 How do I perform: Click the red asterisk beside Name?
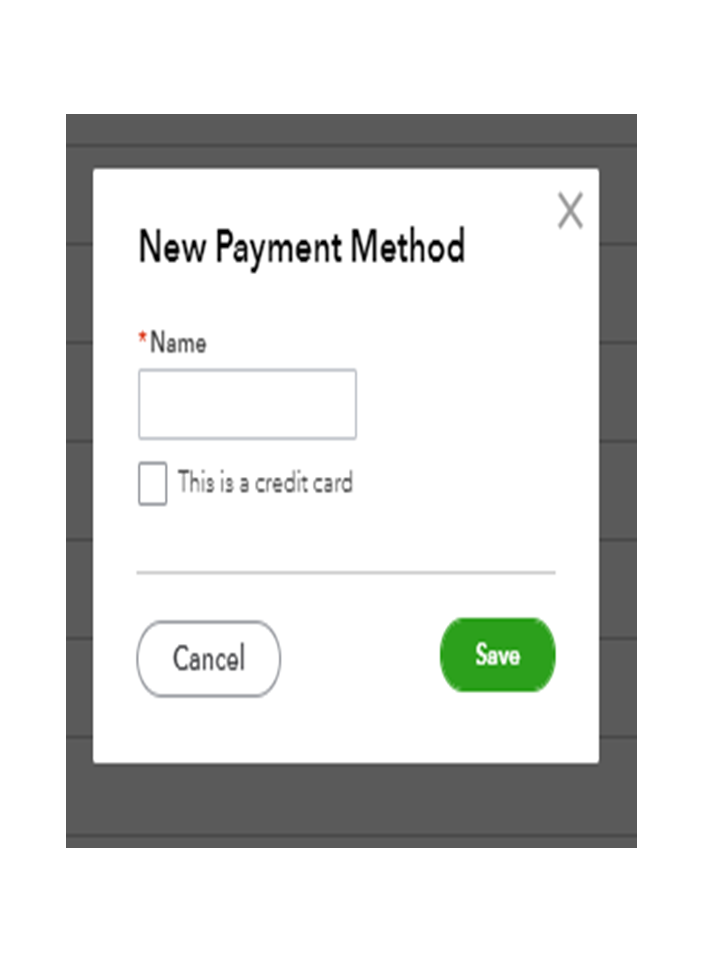pyautogui.click(x=143, y=337)
